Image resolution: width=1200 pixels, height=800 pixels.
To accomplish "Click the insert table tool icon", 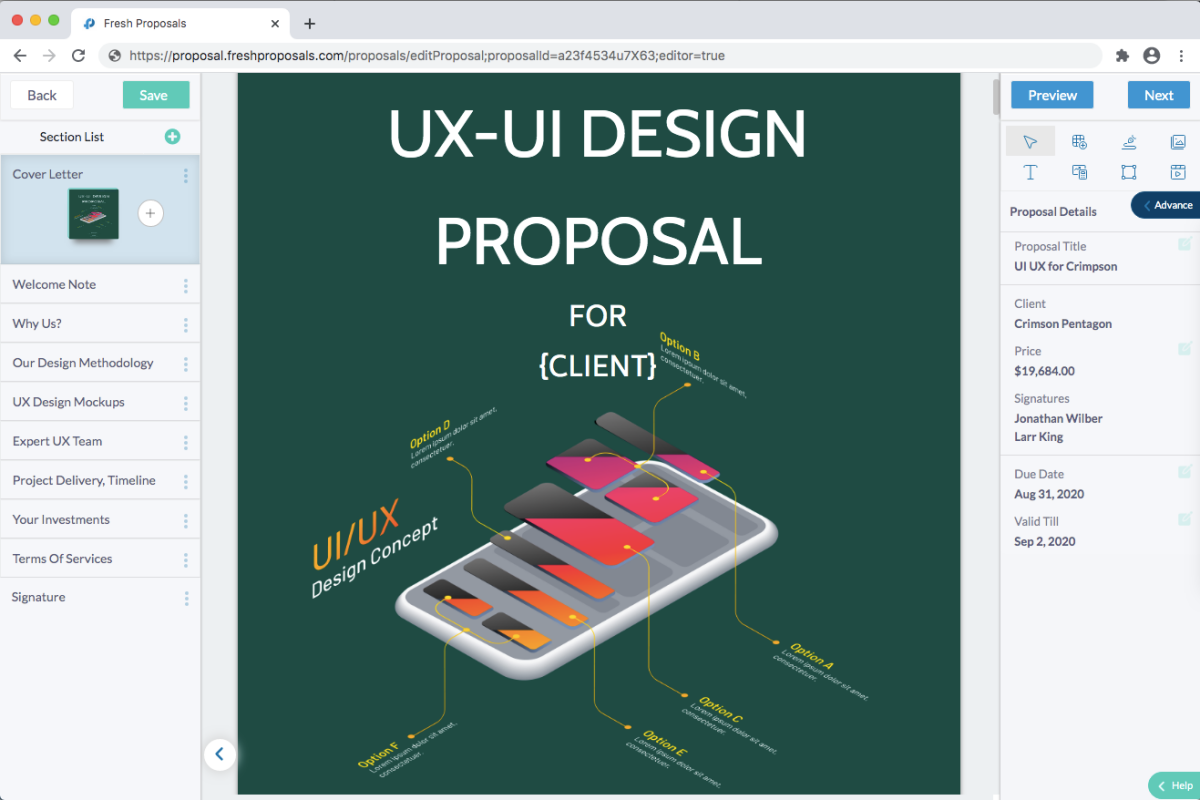I will pyautogui.click(x=1079, y=142).
